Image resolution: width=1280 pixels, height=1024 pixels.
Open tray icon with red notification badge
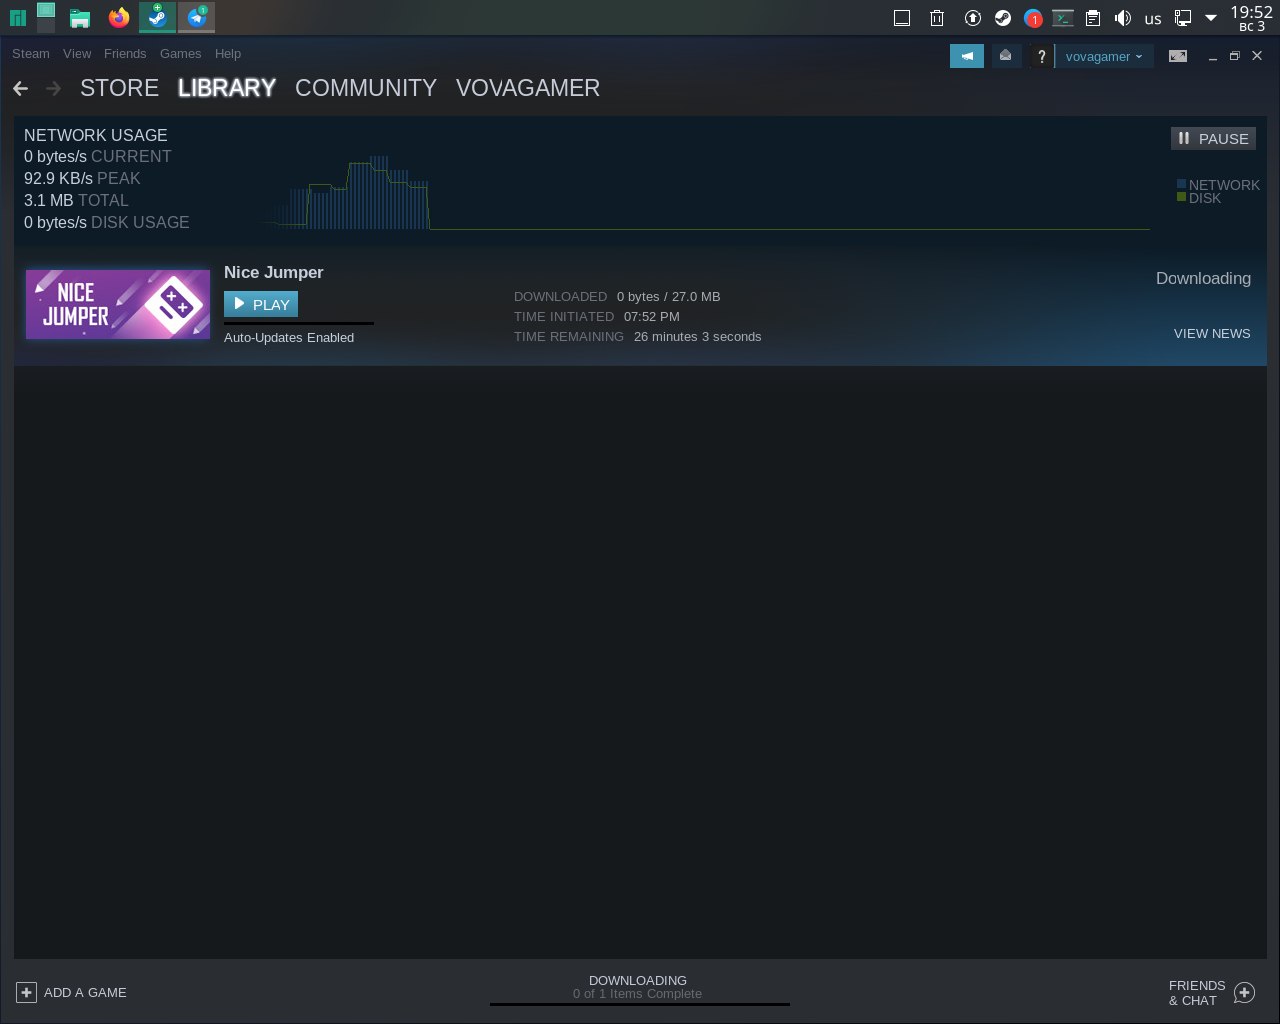(x=1033, y=17)
